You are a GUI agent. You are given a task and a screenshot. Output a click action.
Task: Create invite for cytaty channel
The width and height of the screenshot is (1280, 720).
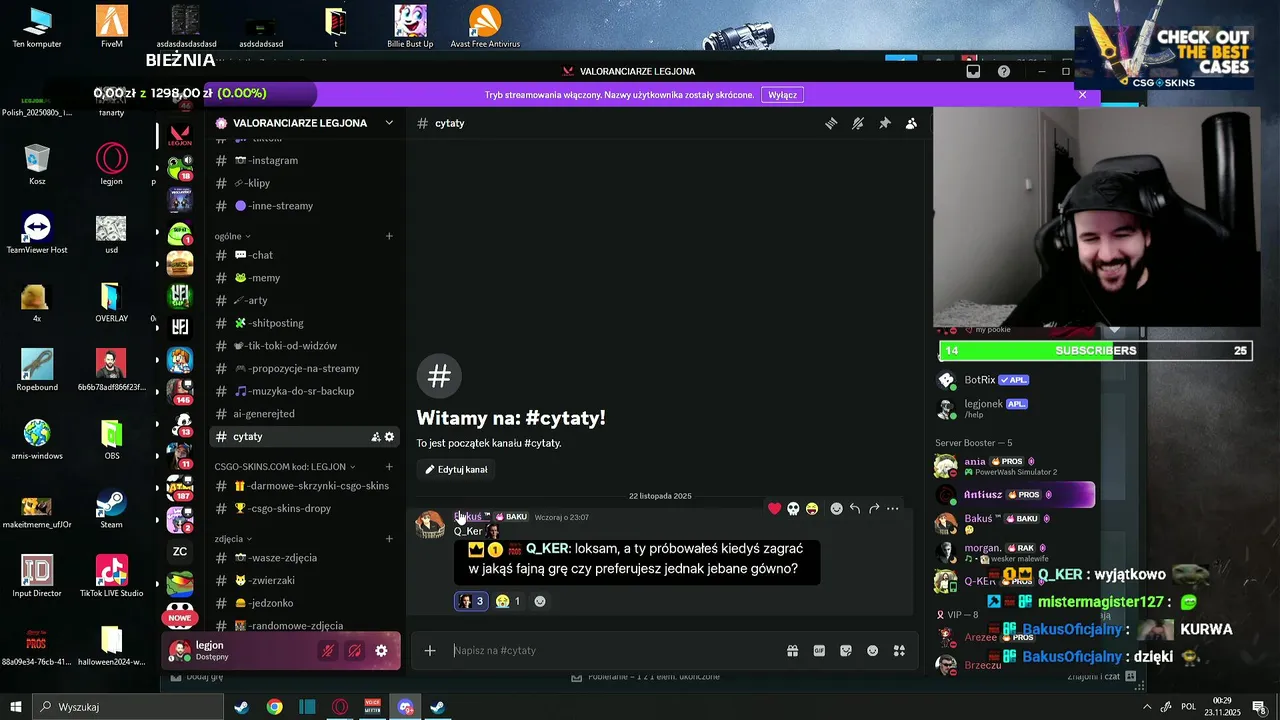coord(376,437)
